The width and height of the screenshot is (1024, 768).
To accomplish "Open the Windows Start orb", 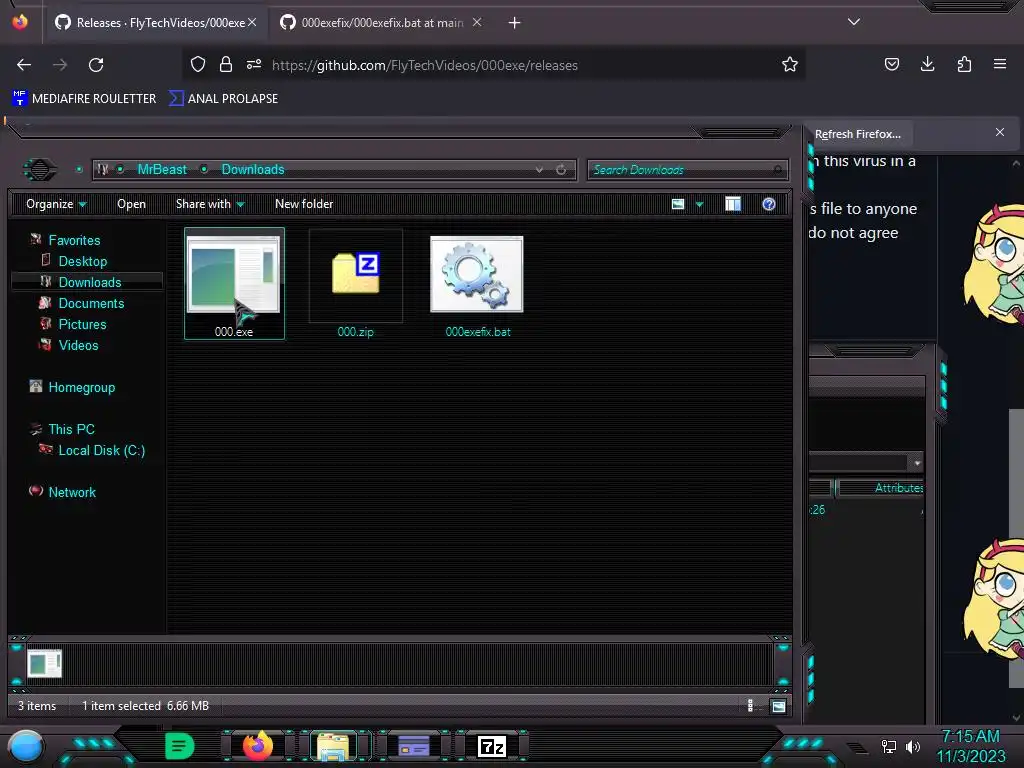I will tap(25, 746).
